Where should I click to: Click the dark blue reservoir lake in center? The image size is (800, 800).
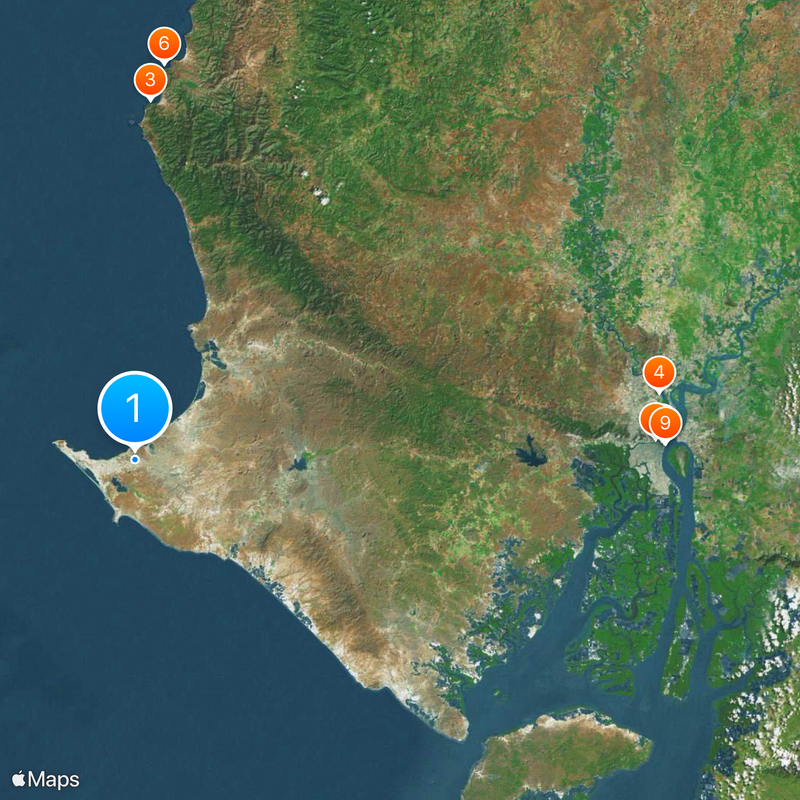pyautogui.click(x=531, y=454)
